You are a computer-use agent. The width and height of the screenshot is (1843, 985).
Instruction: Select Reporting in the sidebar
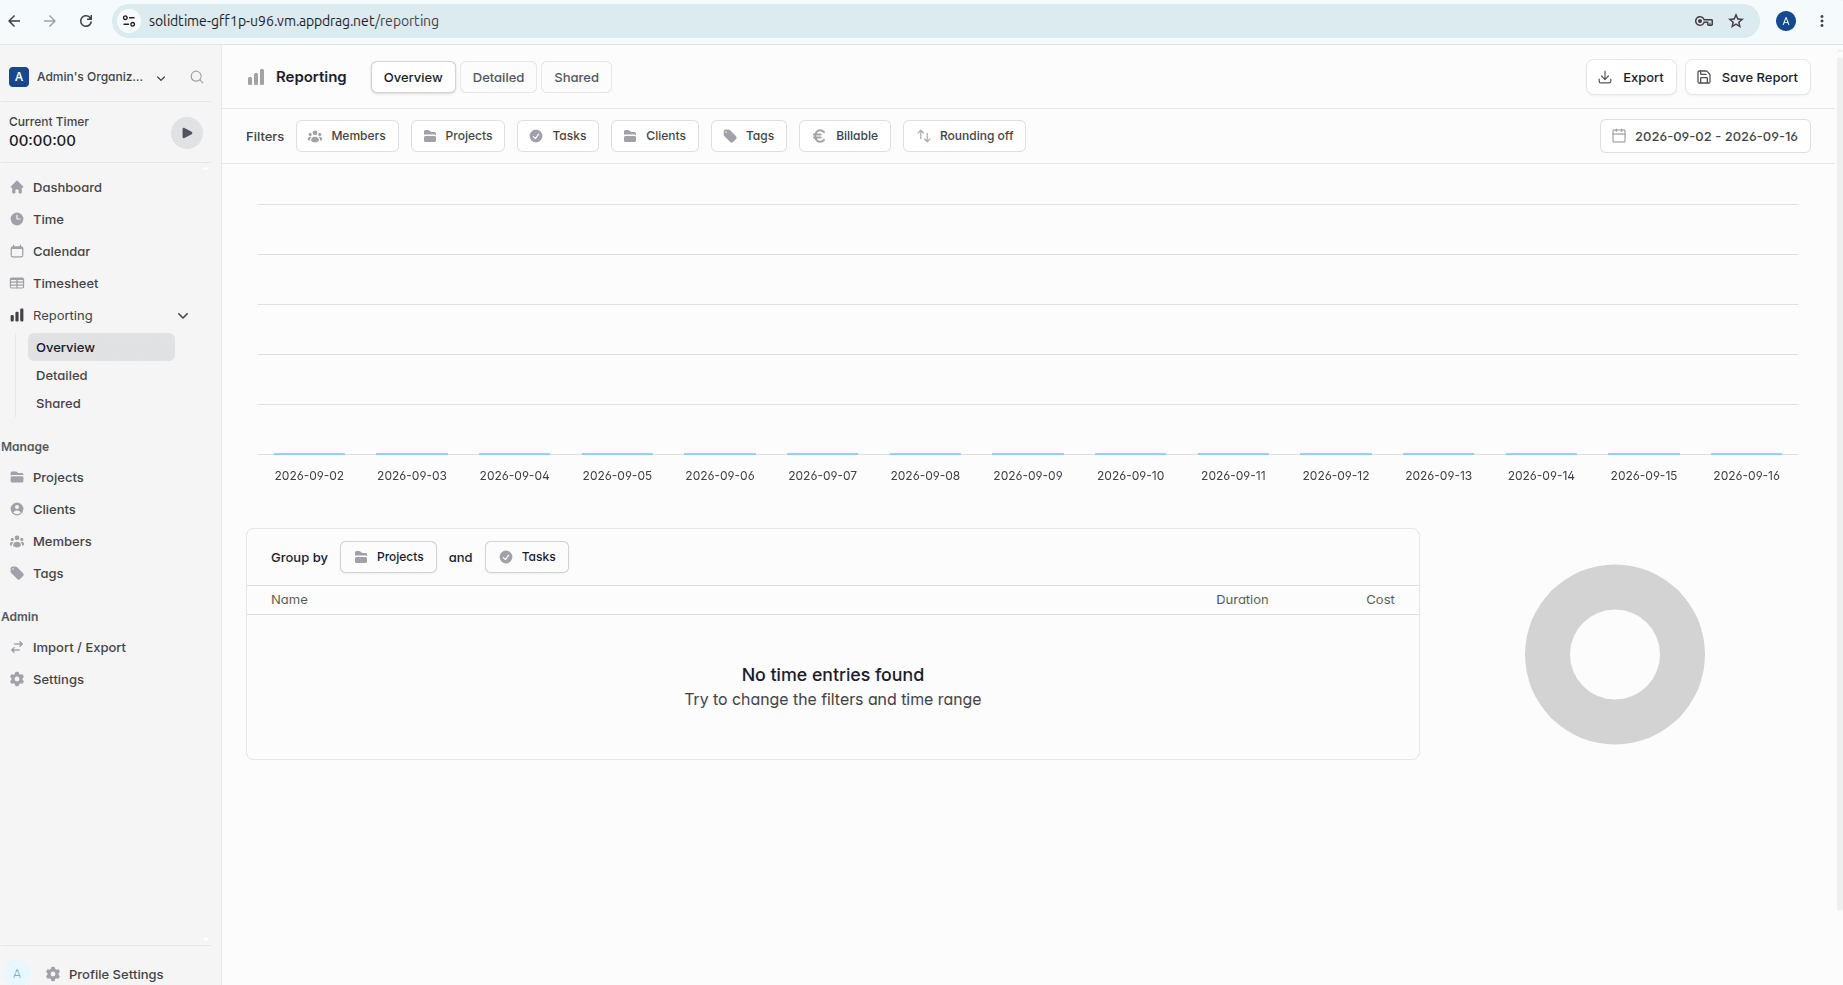point(62,315)
